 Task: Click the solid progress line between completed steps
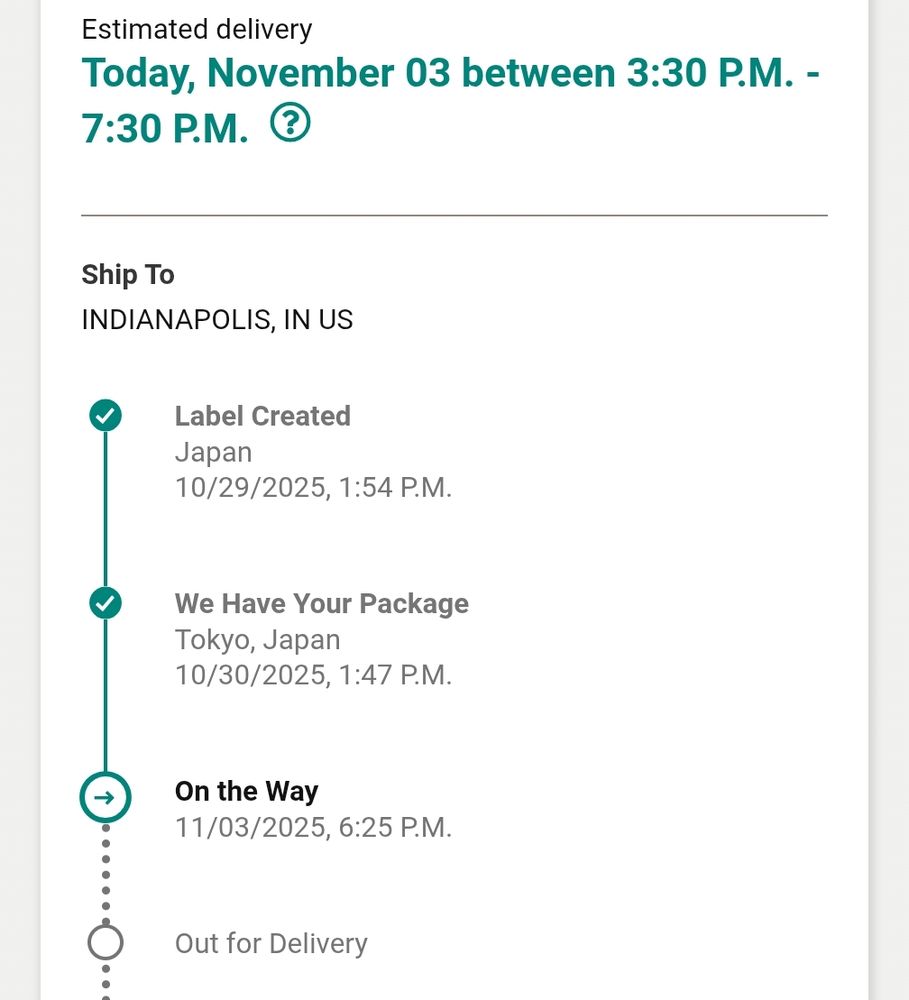click(x=105, y=509)
